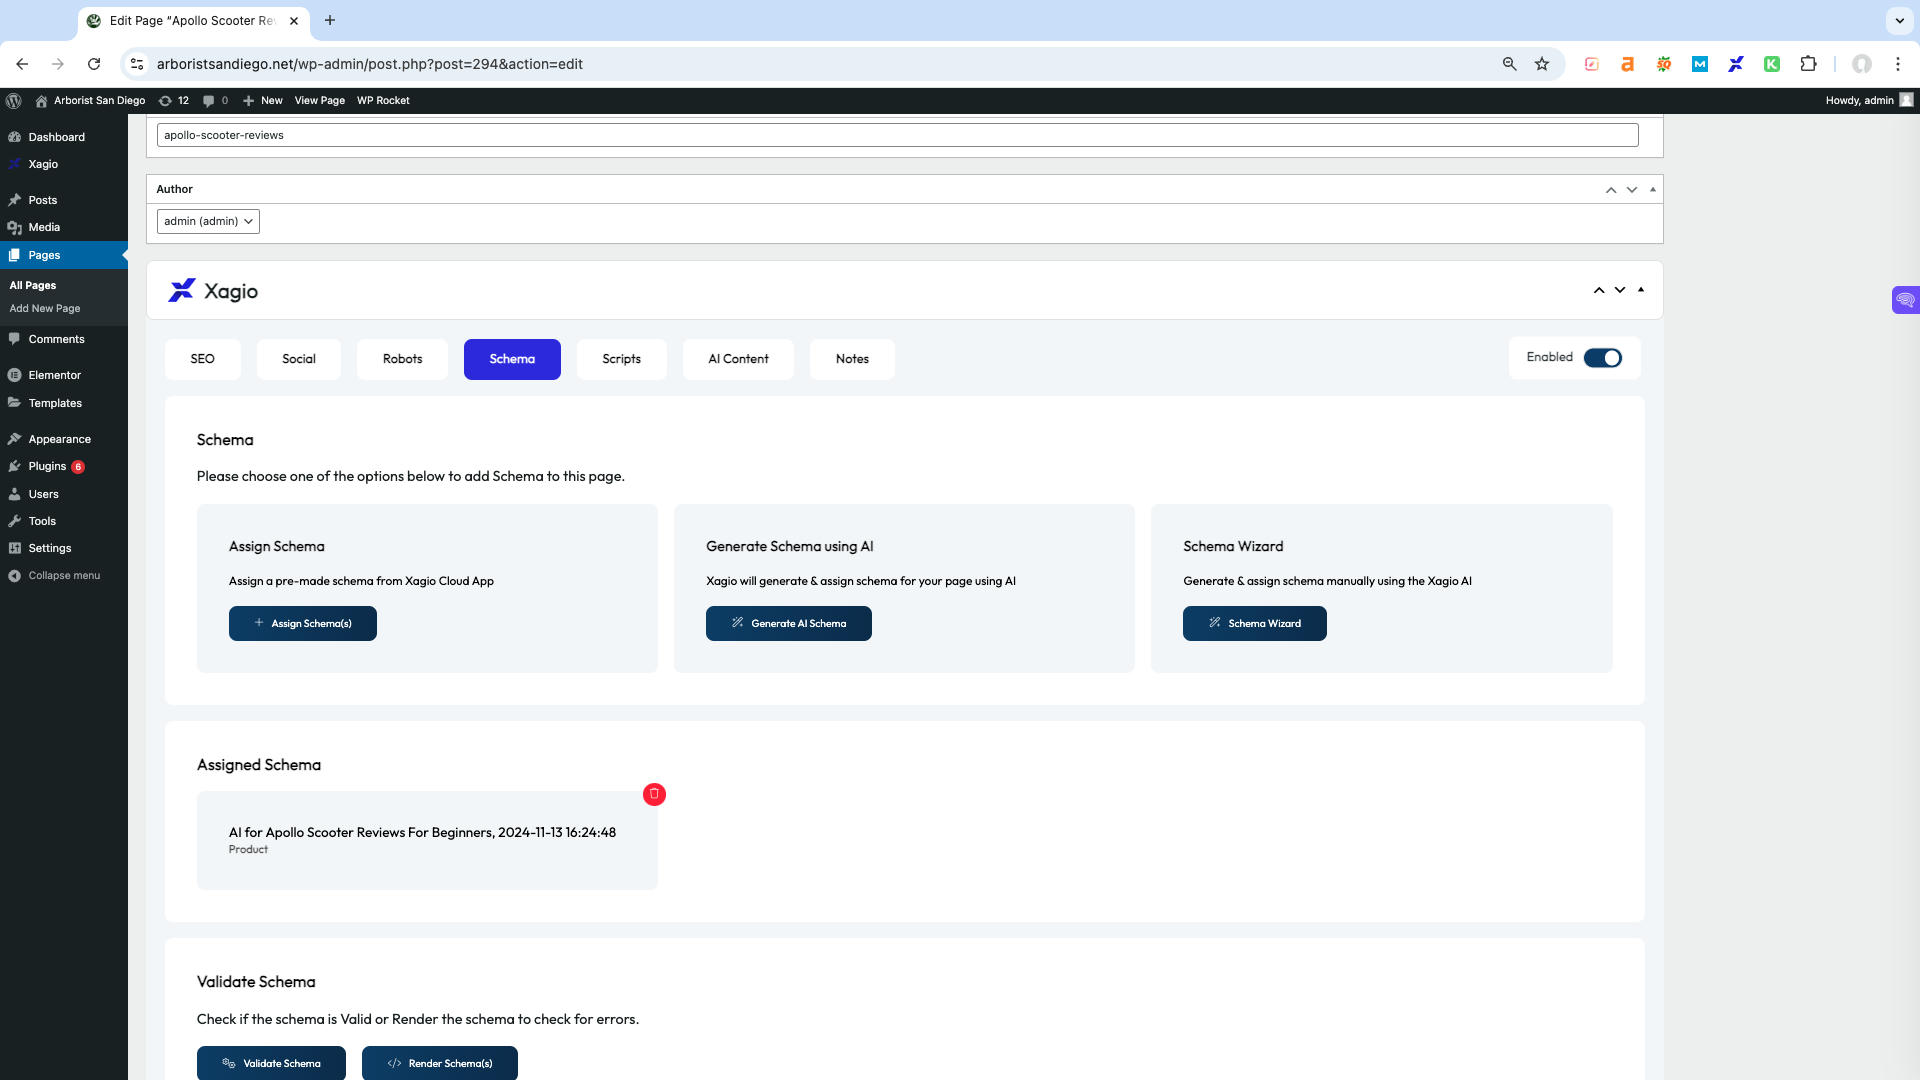Delete the assigned schema with red trash icon
The image size is (1920, 1080).
[654, 794]
